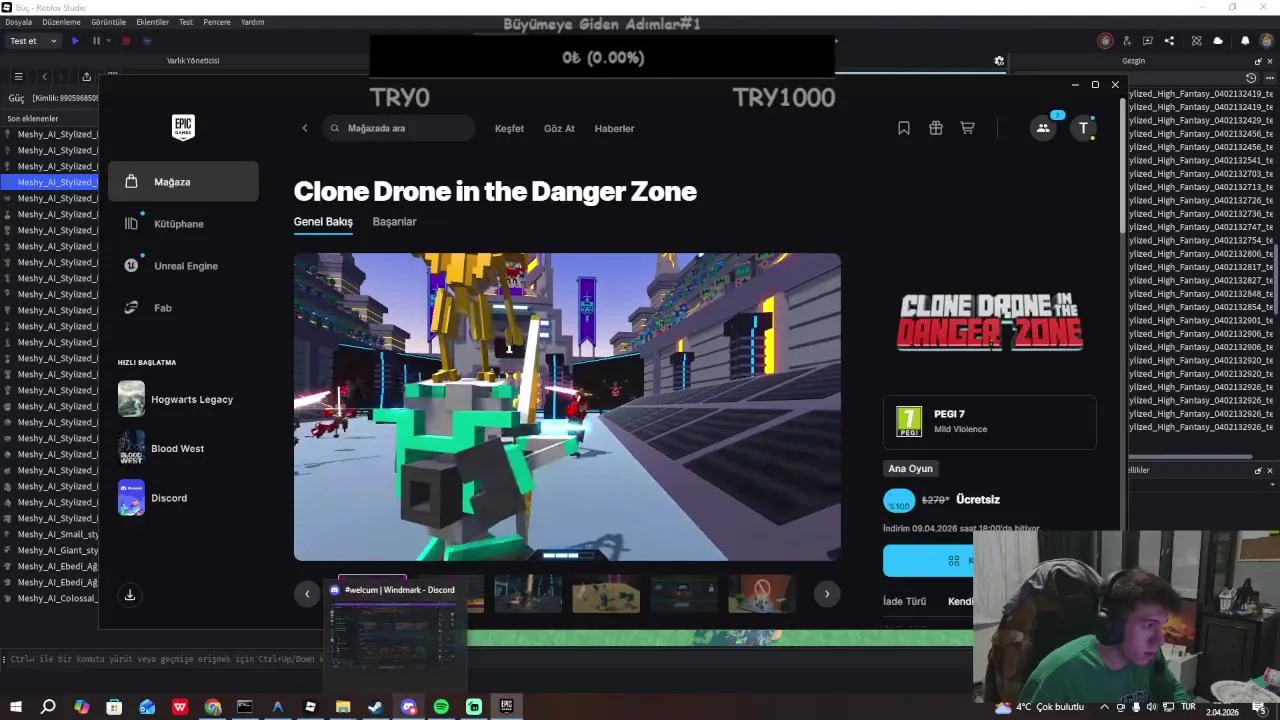Go to Unreal Engine section
Screen dimensions: 1280x720
coord(183,266)
